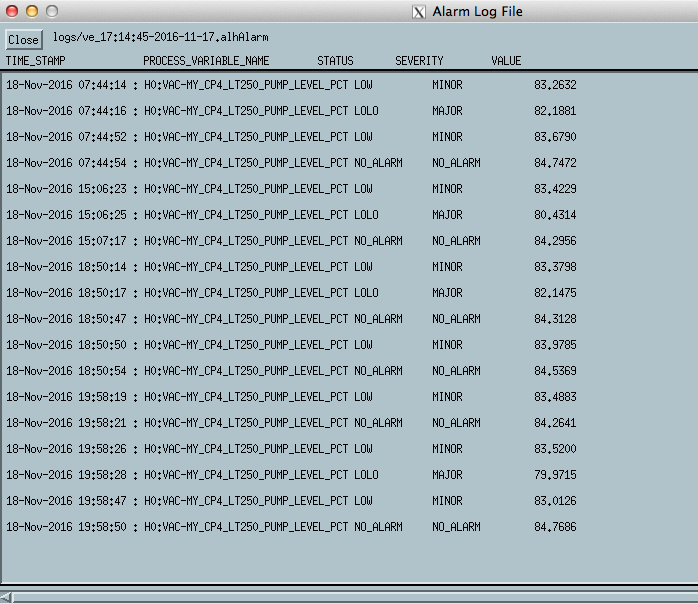Click the value 84.3128
Viewport: 698px width, 604px height.
[x=555, y=319]
